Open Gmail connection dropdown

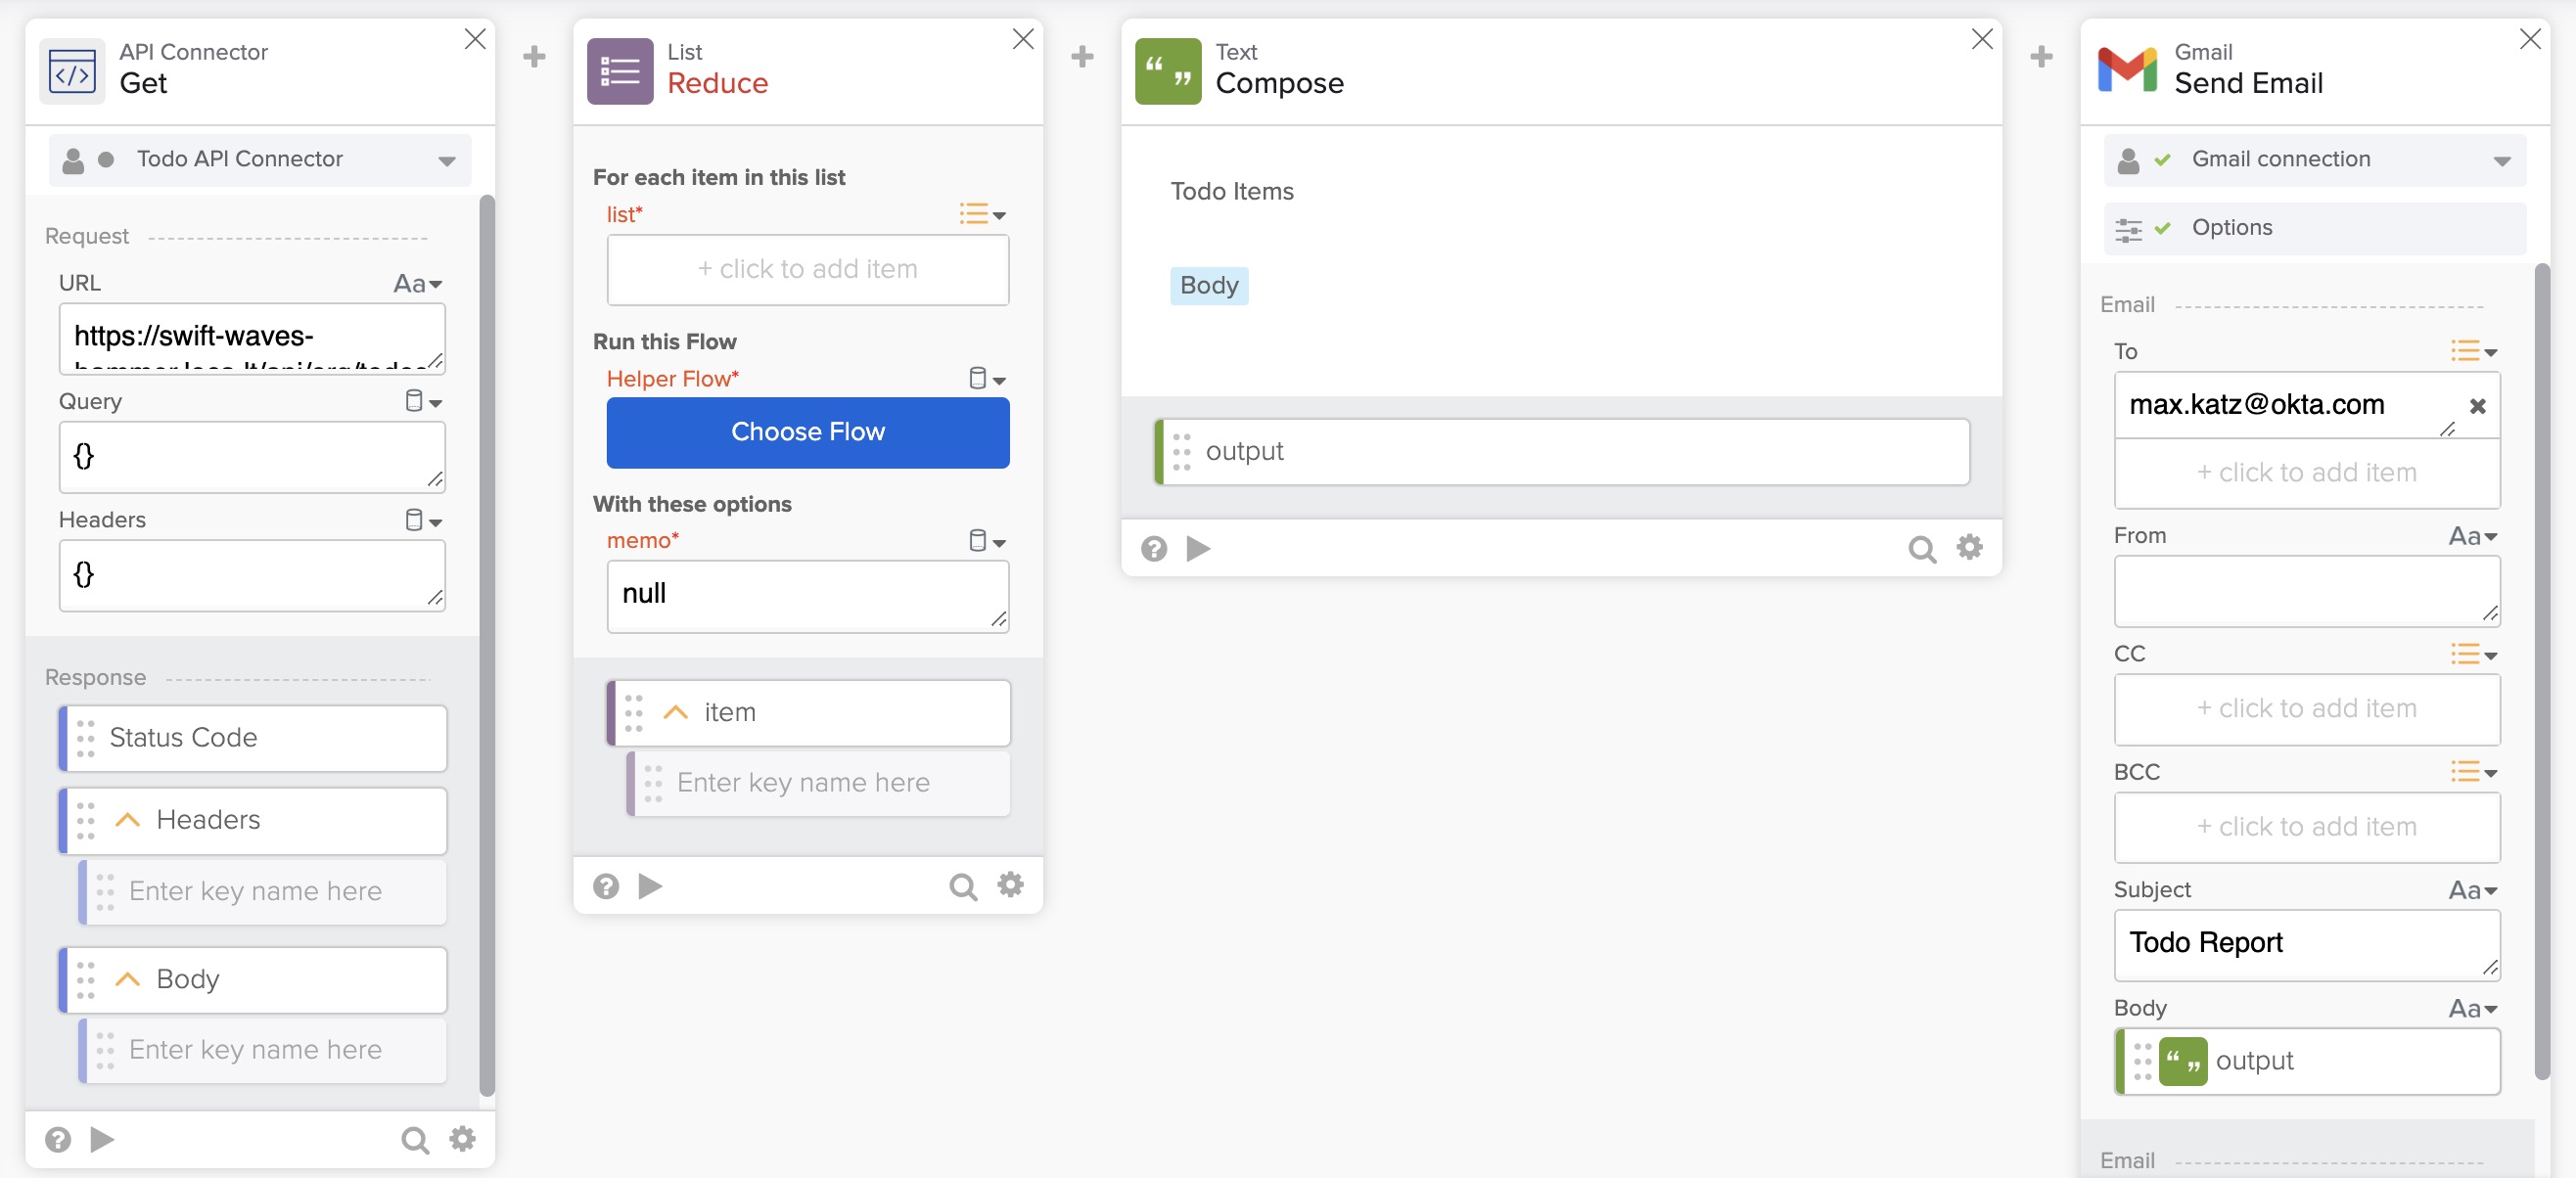(2501, 160)
